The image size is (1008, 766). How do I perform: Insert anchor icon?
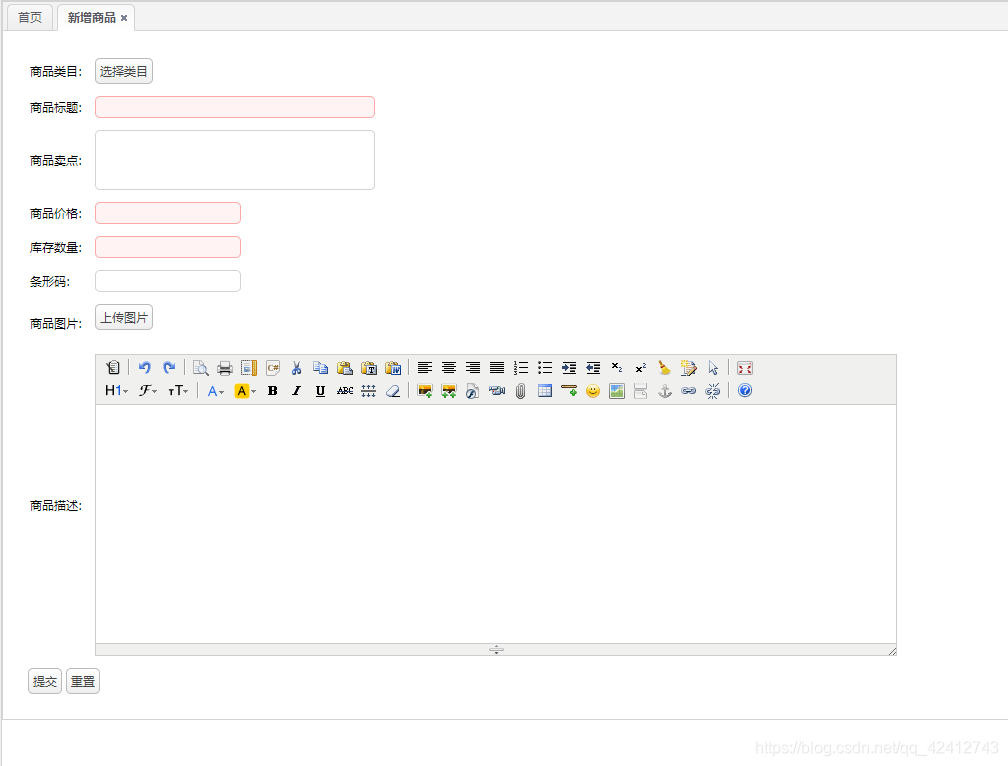pyautogui.click(x=665, y=391)
